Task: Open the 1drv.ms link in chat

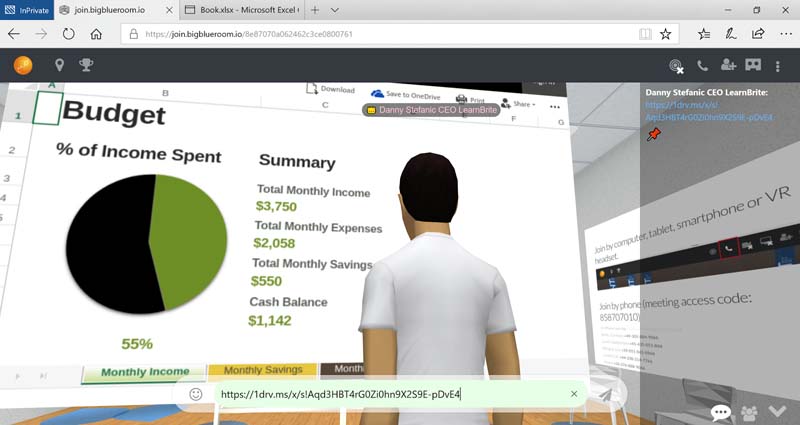Action: (x=709, y=111)
